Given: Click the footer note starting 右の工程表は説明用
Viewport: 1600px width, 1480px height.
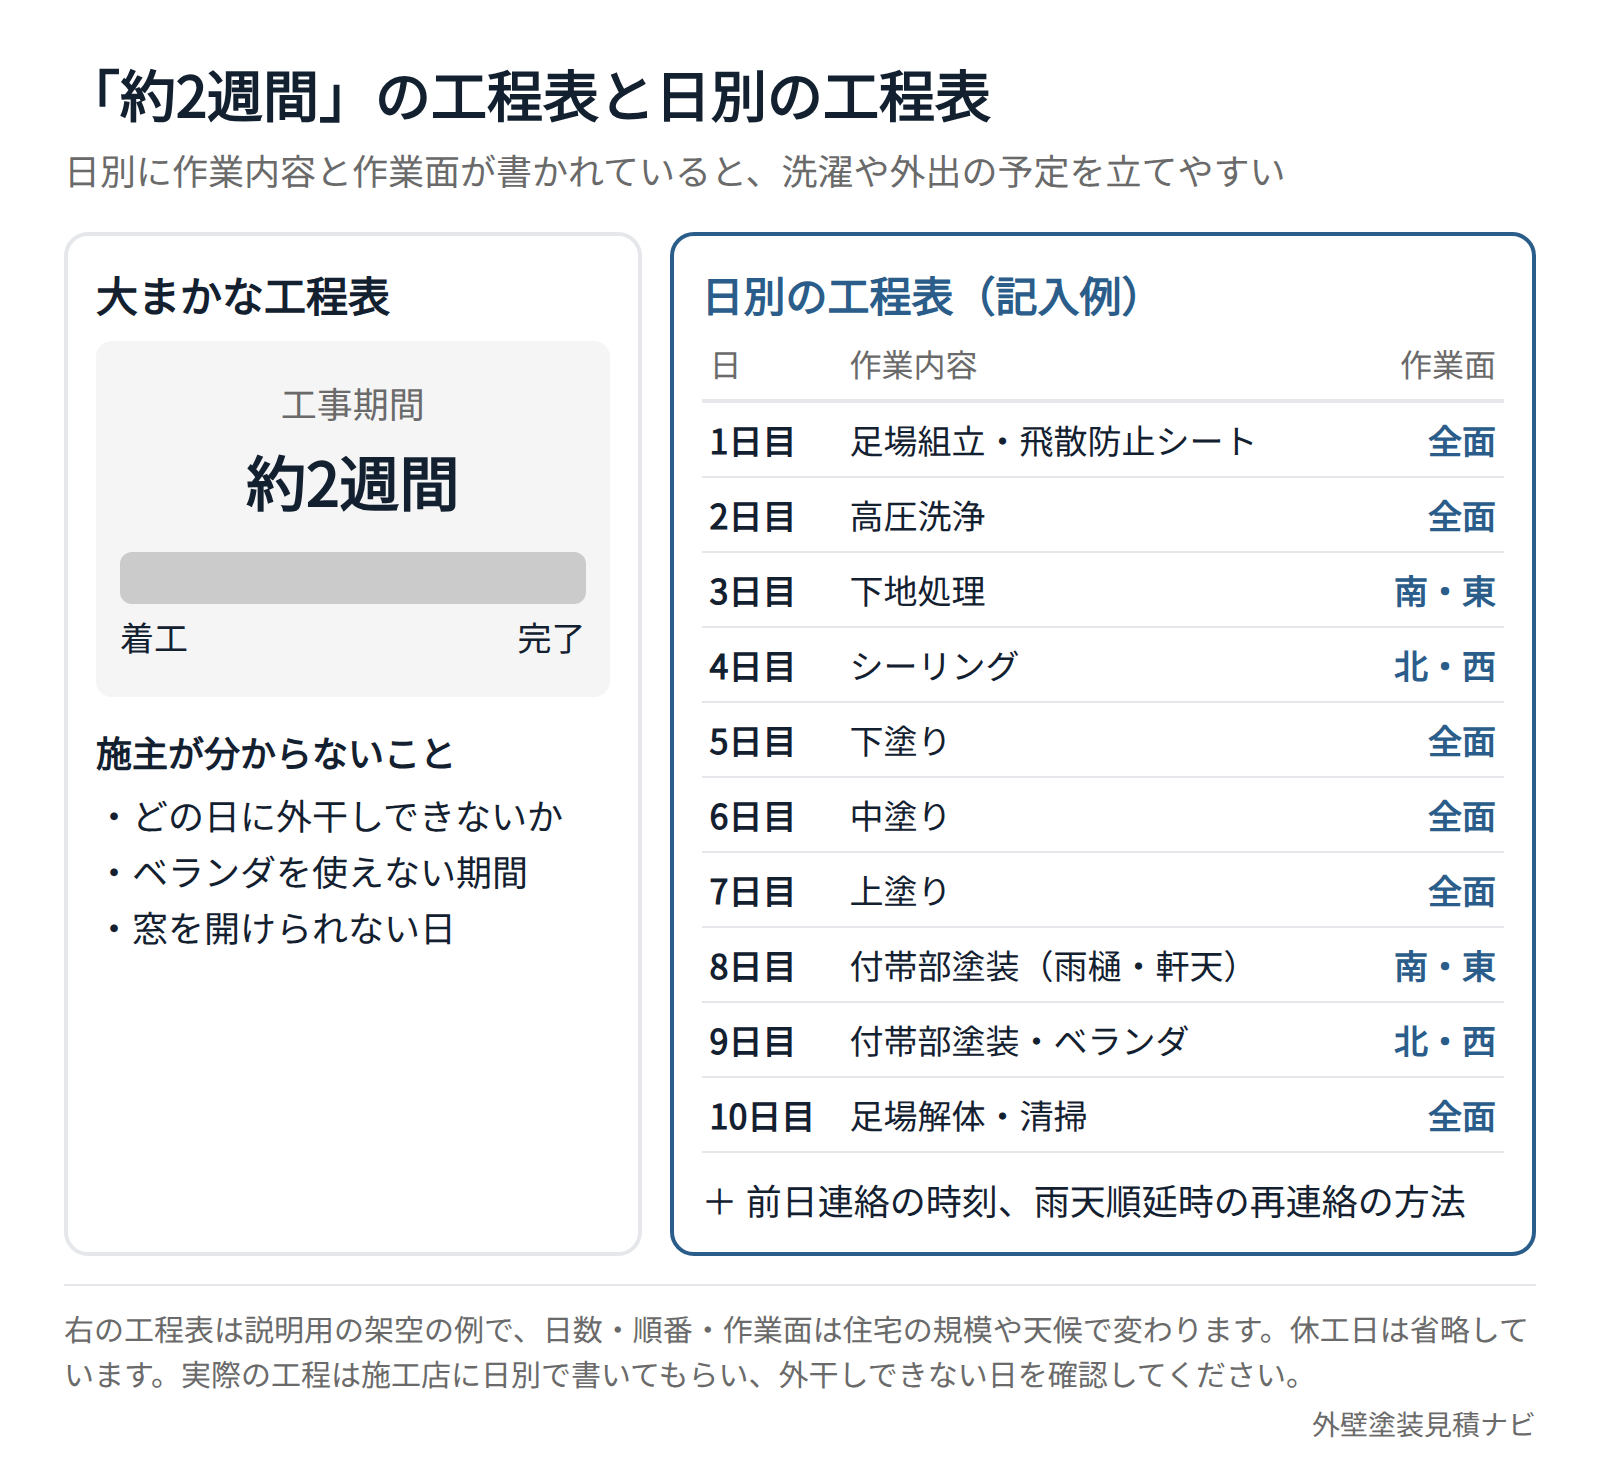Looking at the screenshot, I should 797,1352.
